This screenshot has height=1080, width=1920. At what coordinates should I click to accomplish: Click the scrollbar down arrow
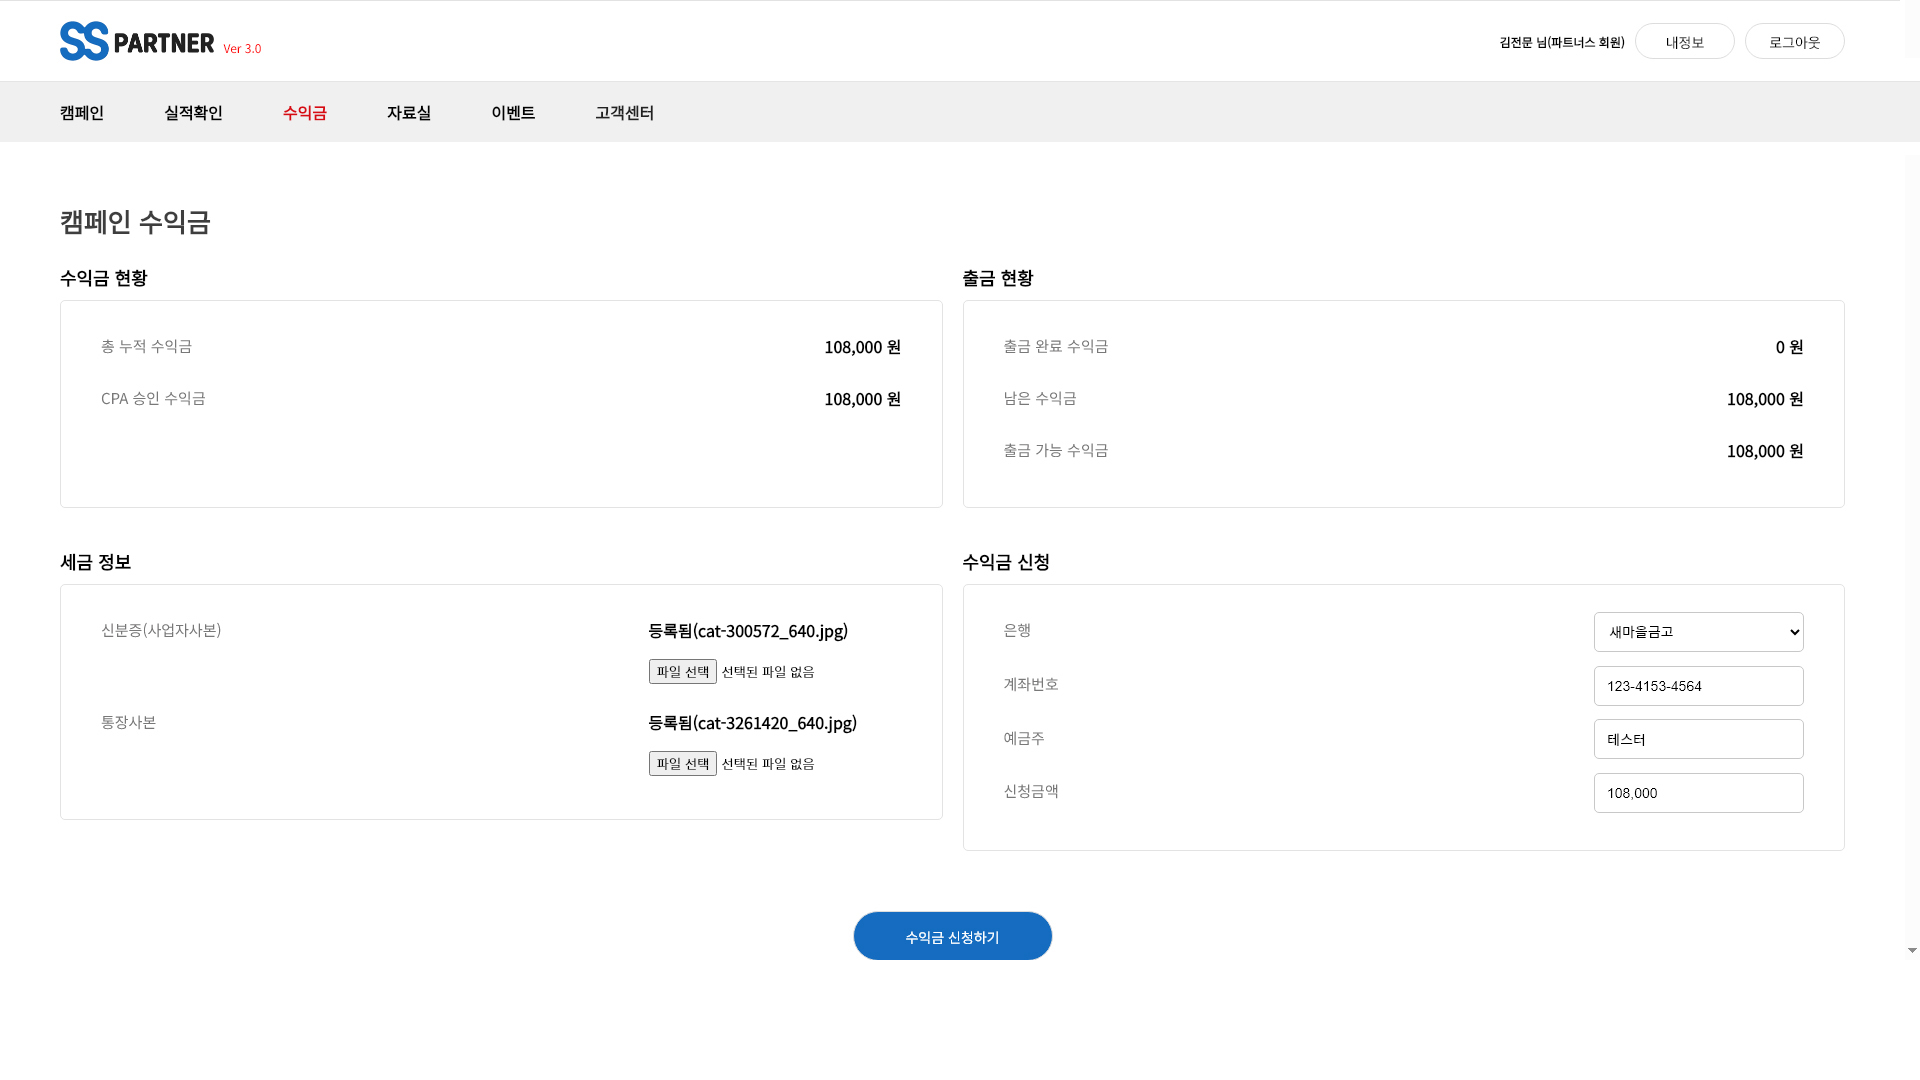tap(1912, 951)
